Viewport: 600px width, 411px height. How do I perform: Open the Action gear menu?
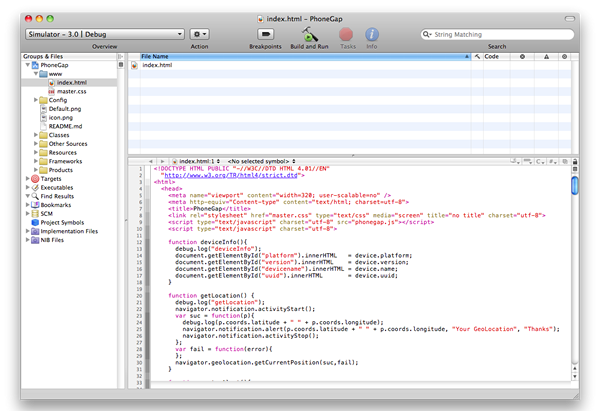[199, 34]
